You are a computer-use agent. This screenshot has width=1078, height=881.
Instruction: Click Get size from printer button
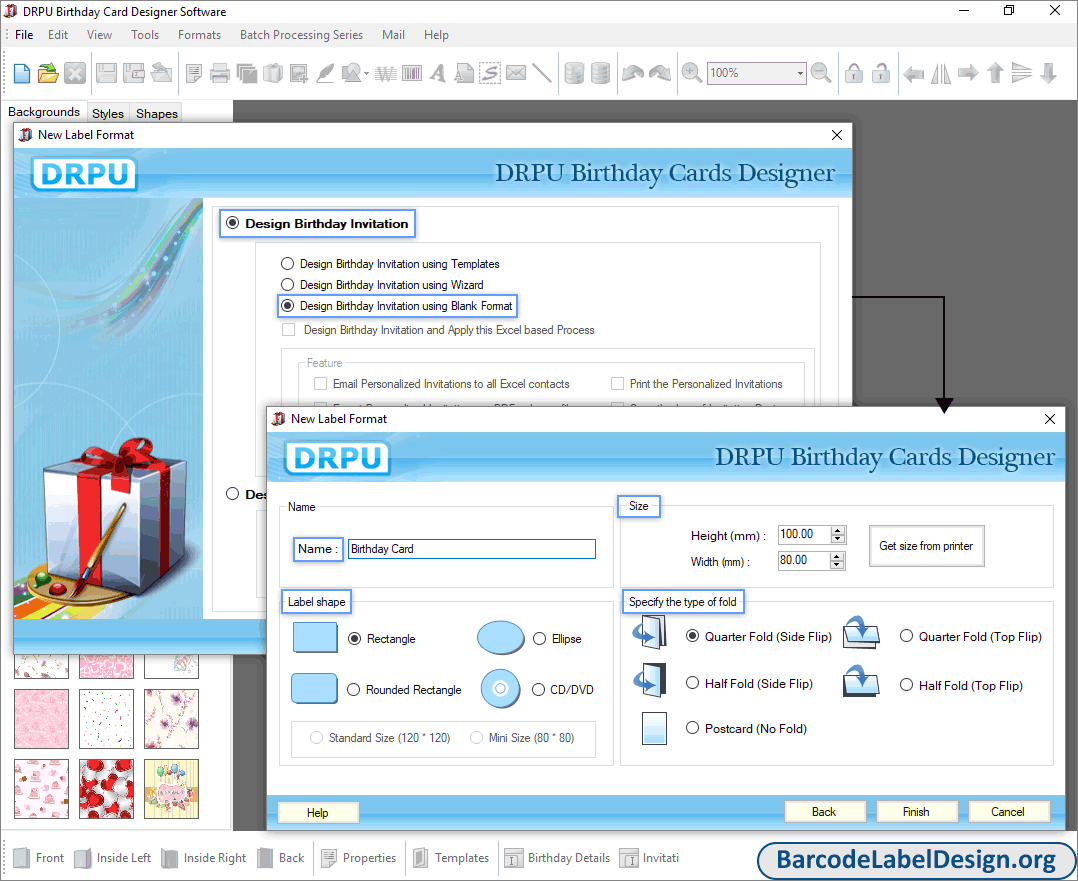tap(926, 546)
